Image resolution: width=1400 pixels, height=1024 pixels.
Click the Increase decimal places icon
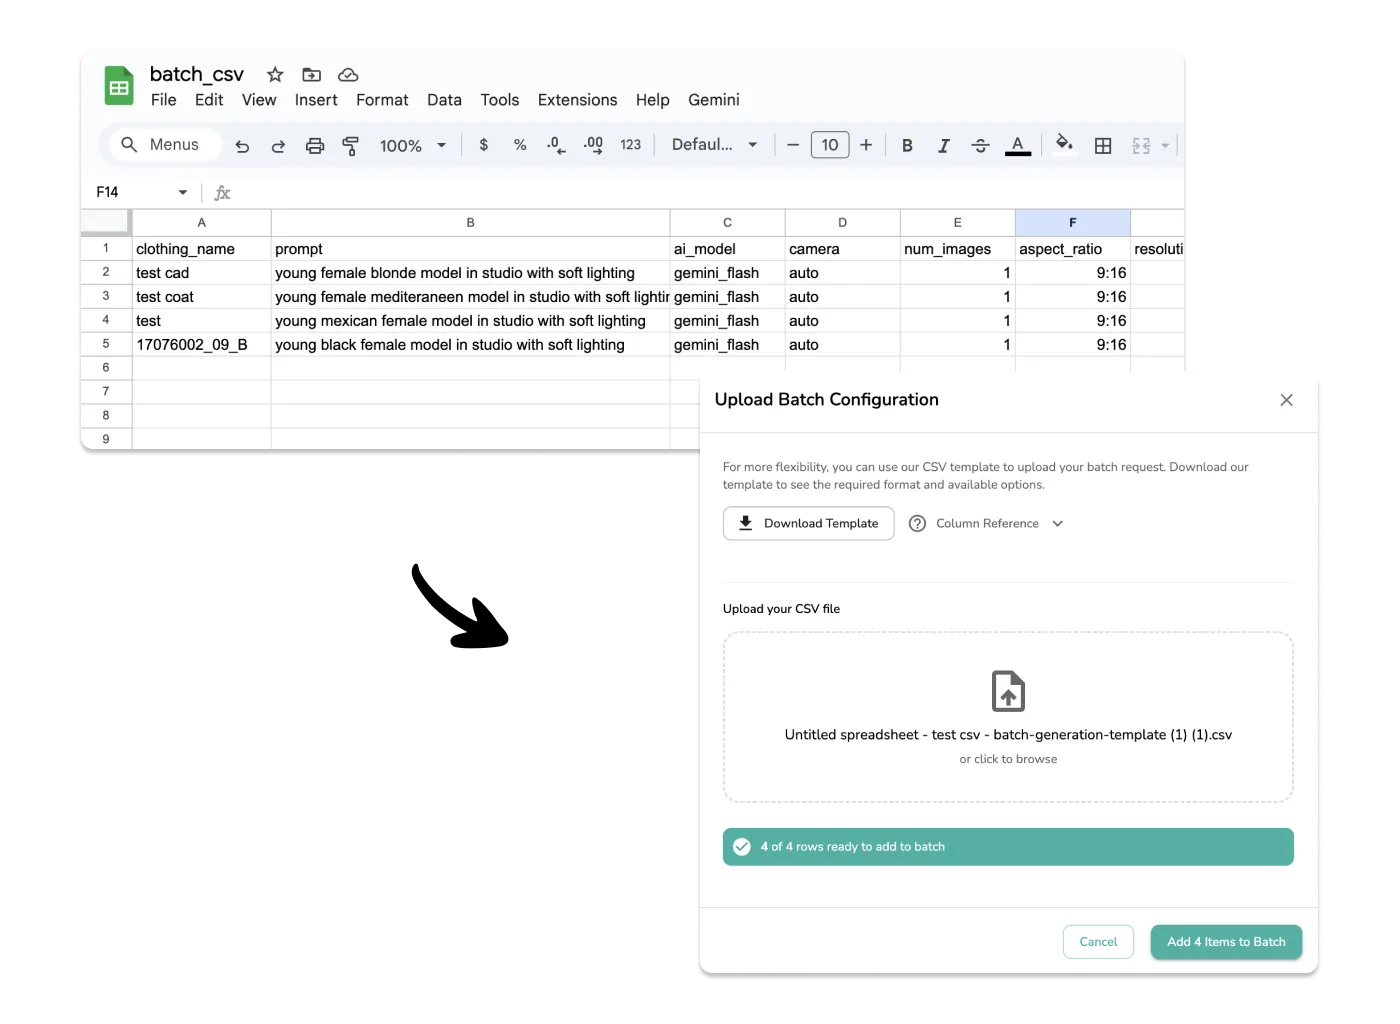(x=593, y=145)
